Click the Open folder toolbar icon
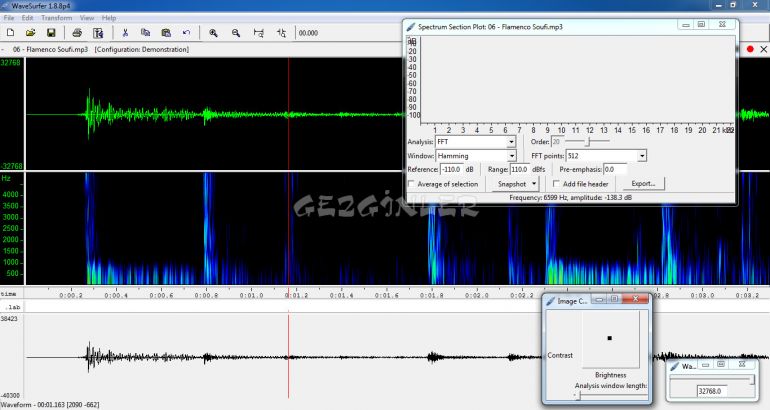Screen dimensions: 770x410 coord(31,33)
